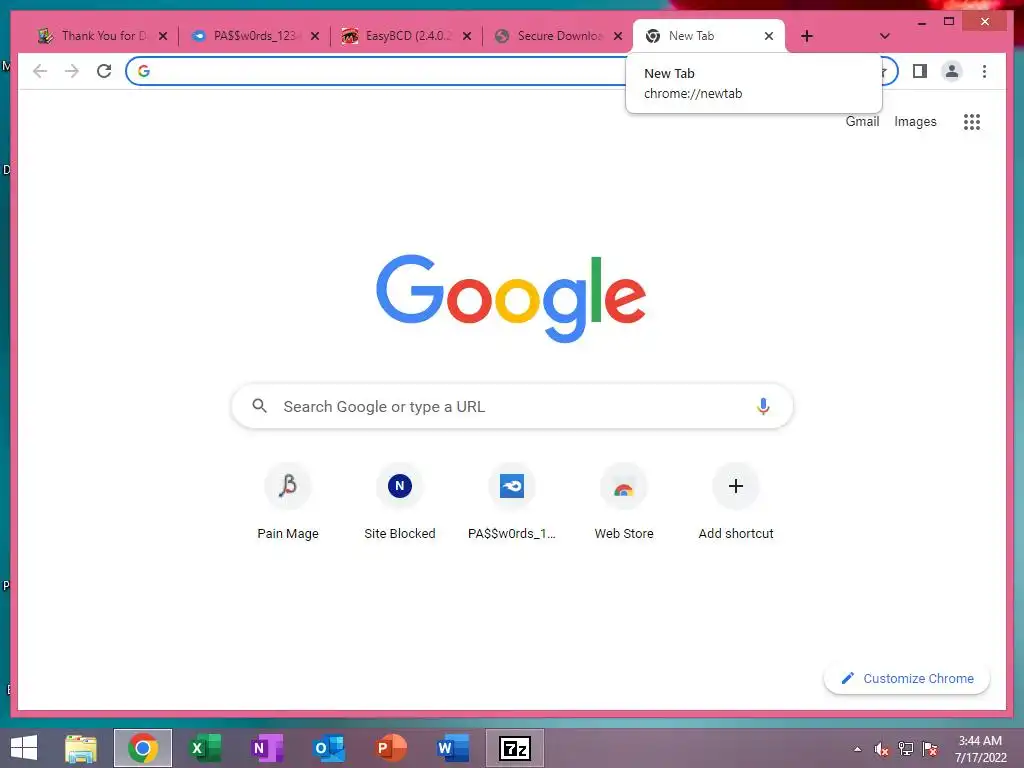Open the Gmail link
The image size is (1024, 768).
862,121
